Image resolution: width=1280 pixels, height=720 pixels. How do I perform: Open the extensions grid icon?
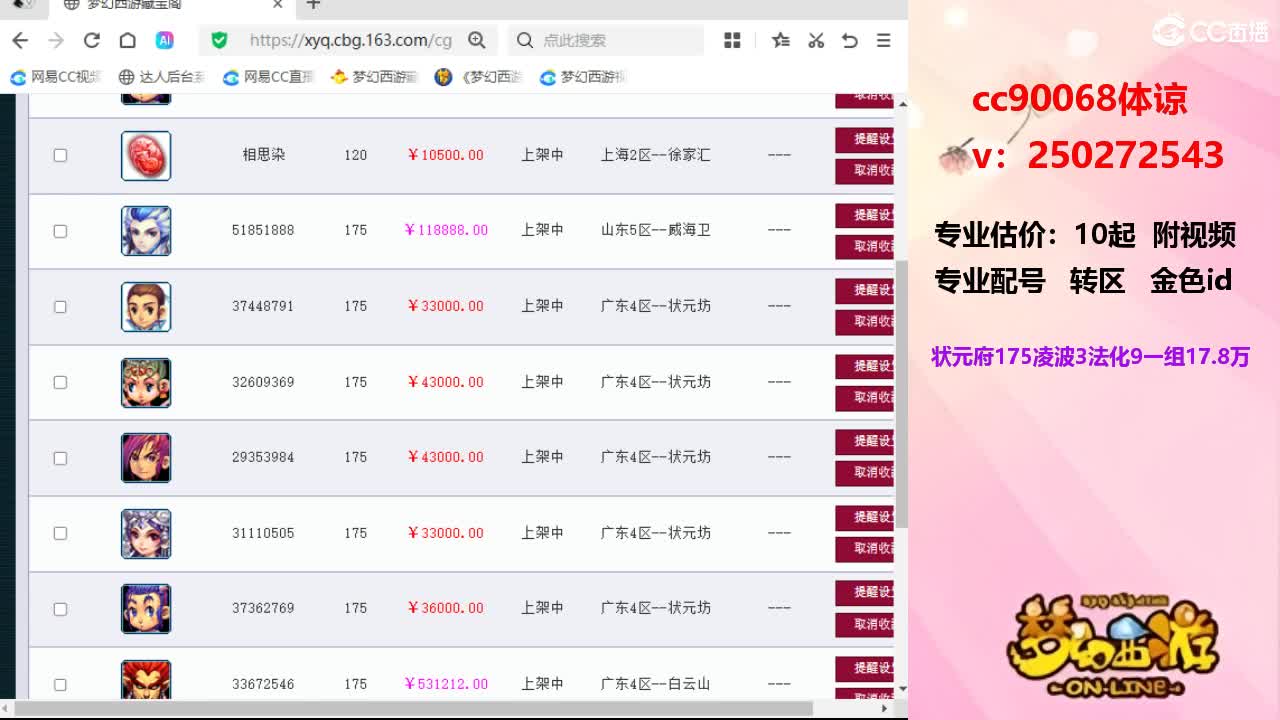click(732, 40)
